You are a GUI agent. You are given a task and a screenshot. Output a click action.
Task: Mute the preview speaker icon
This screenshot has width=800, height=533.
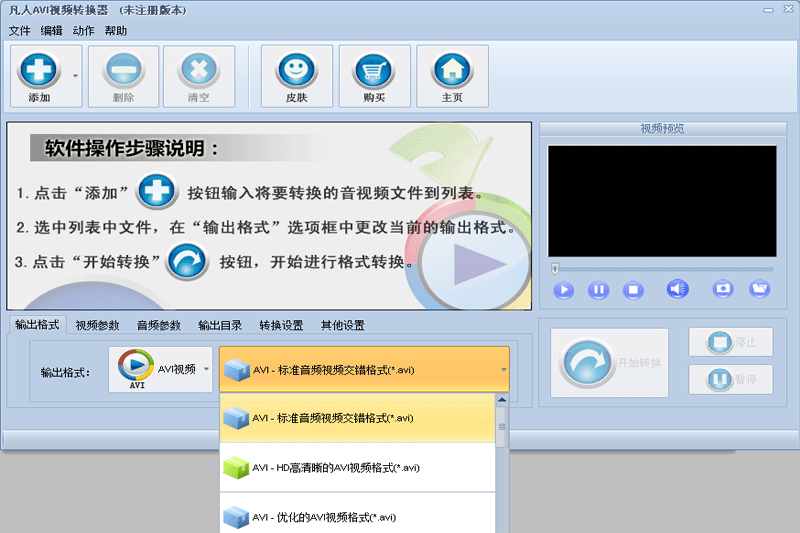[x=678, y=289]
